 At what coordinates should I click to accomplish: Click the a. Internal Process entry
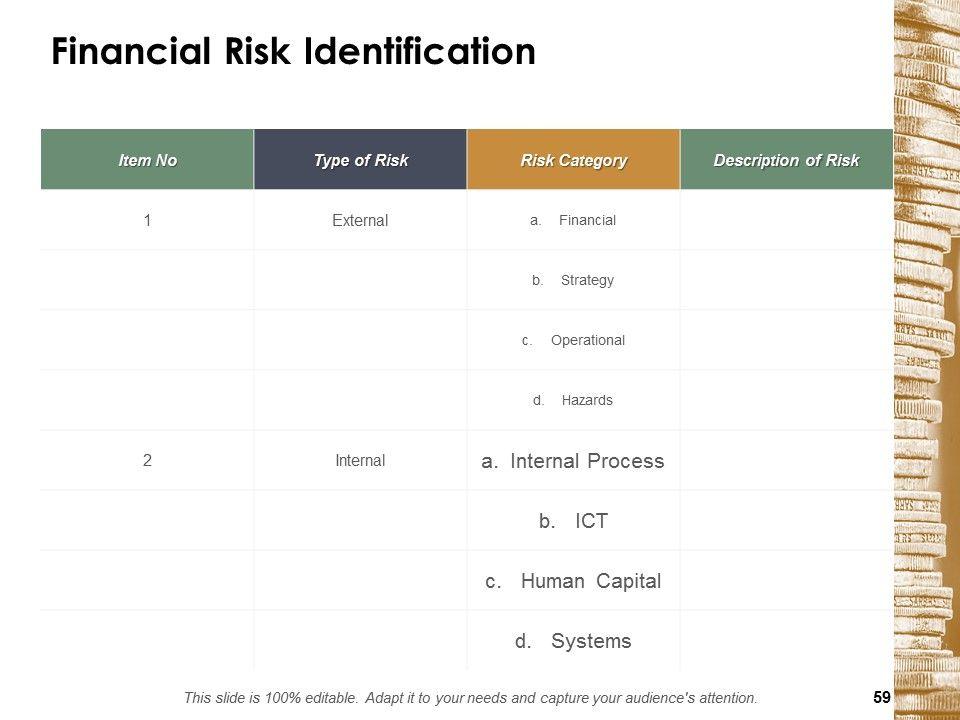573,461
